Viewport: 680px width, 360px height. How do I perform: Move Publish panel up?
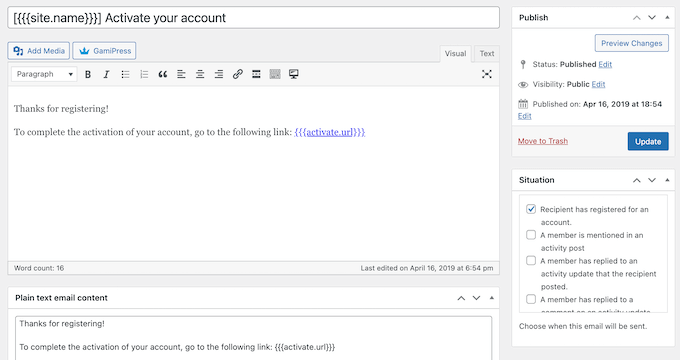[x=636, y=18]
